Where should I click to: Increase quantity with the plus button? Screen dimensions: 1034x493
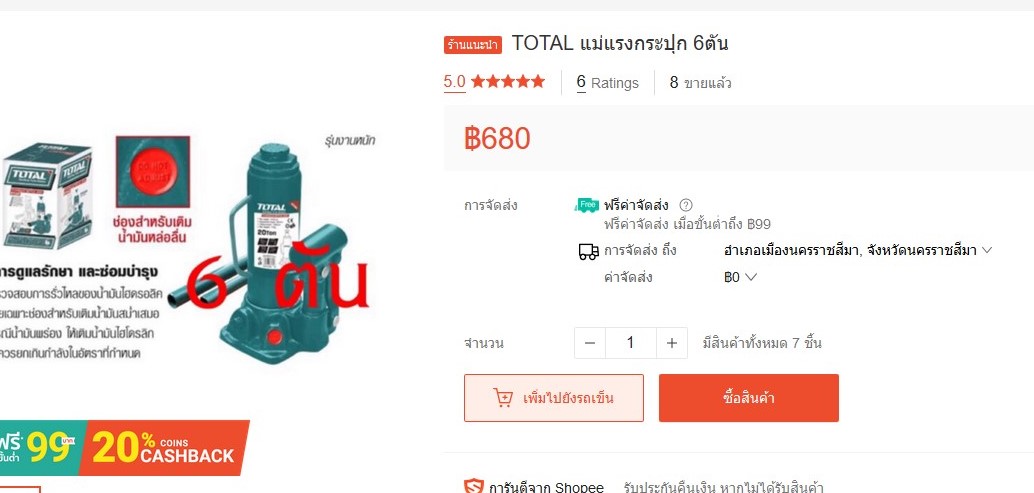pyautogui.click(x=671, y=343)
